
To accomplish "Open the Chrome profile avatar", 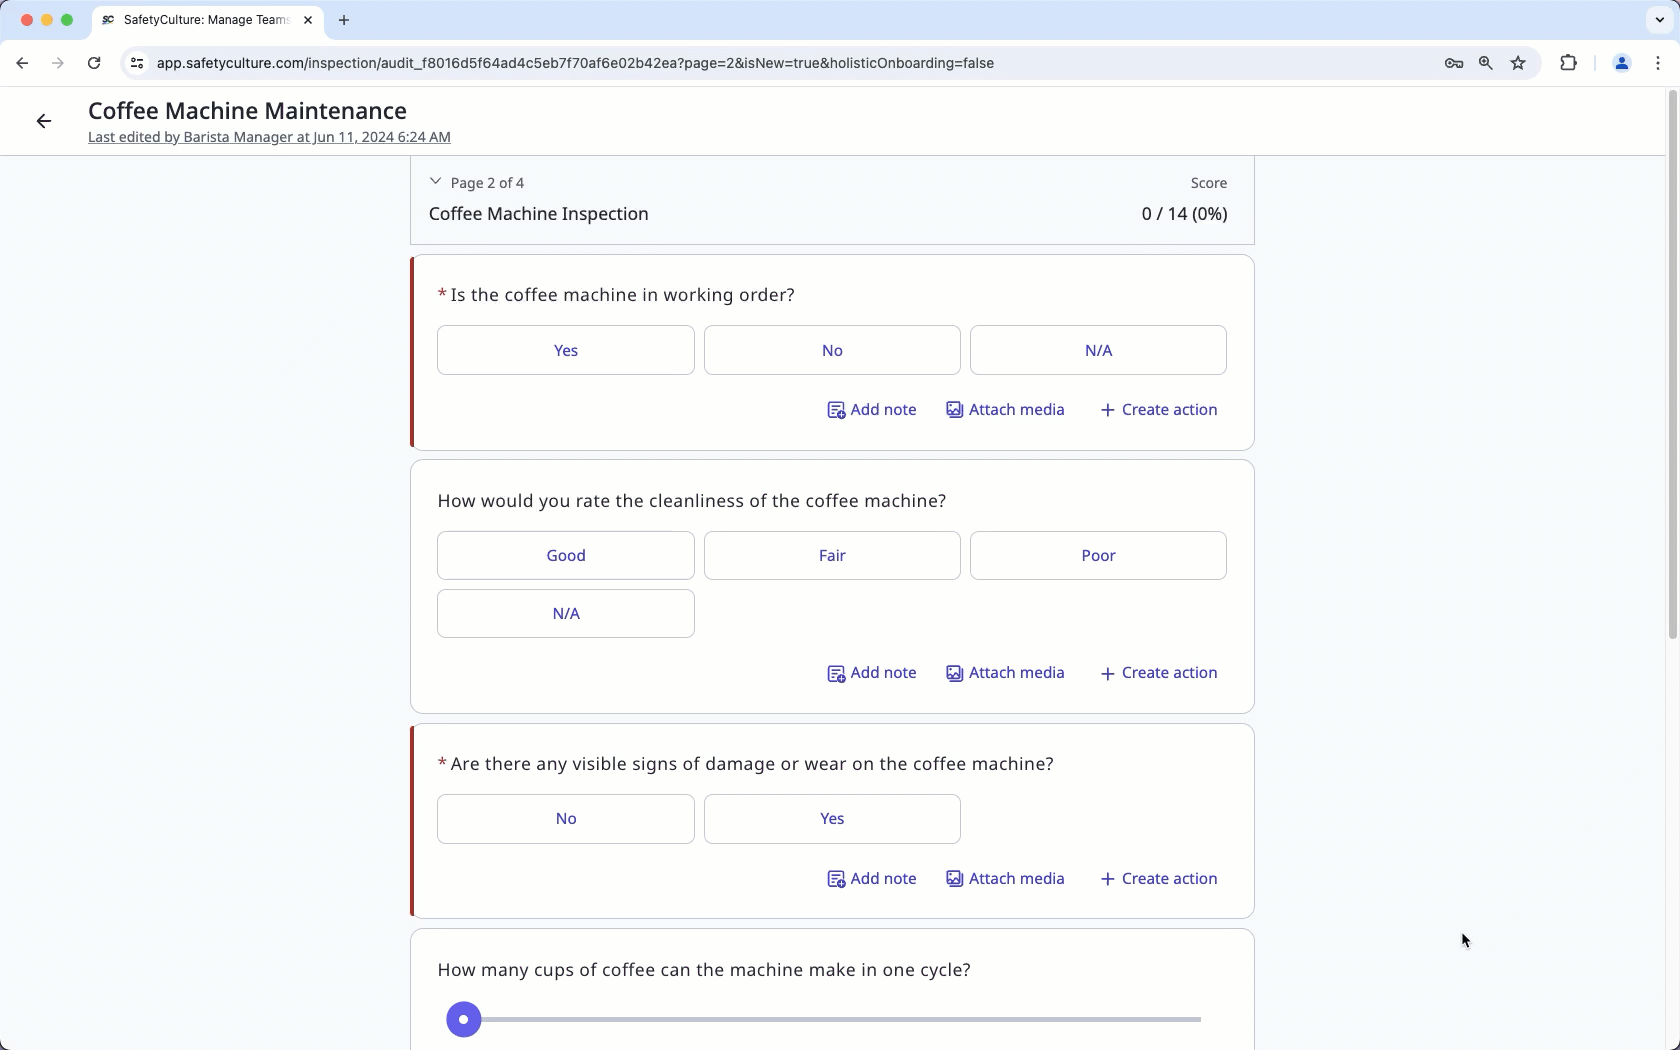I will pos(1622,63).
